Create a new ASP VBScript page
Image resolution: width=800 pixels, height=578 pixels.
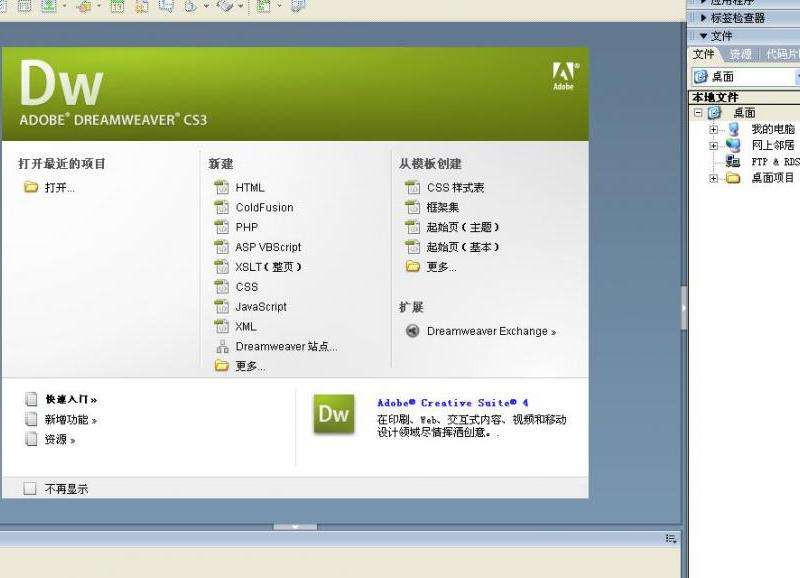(258, 247)
